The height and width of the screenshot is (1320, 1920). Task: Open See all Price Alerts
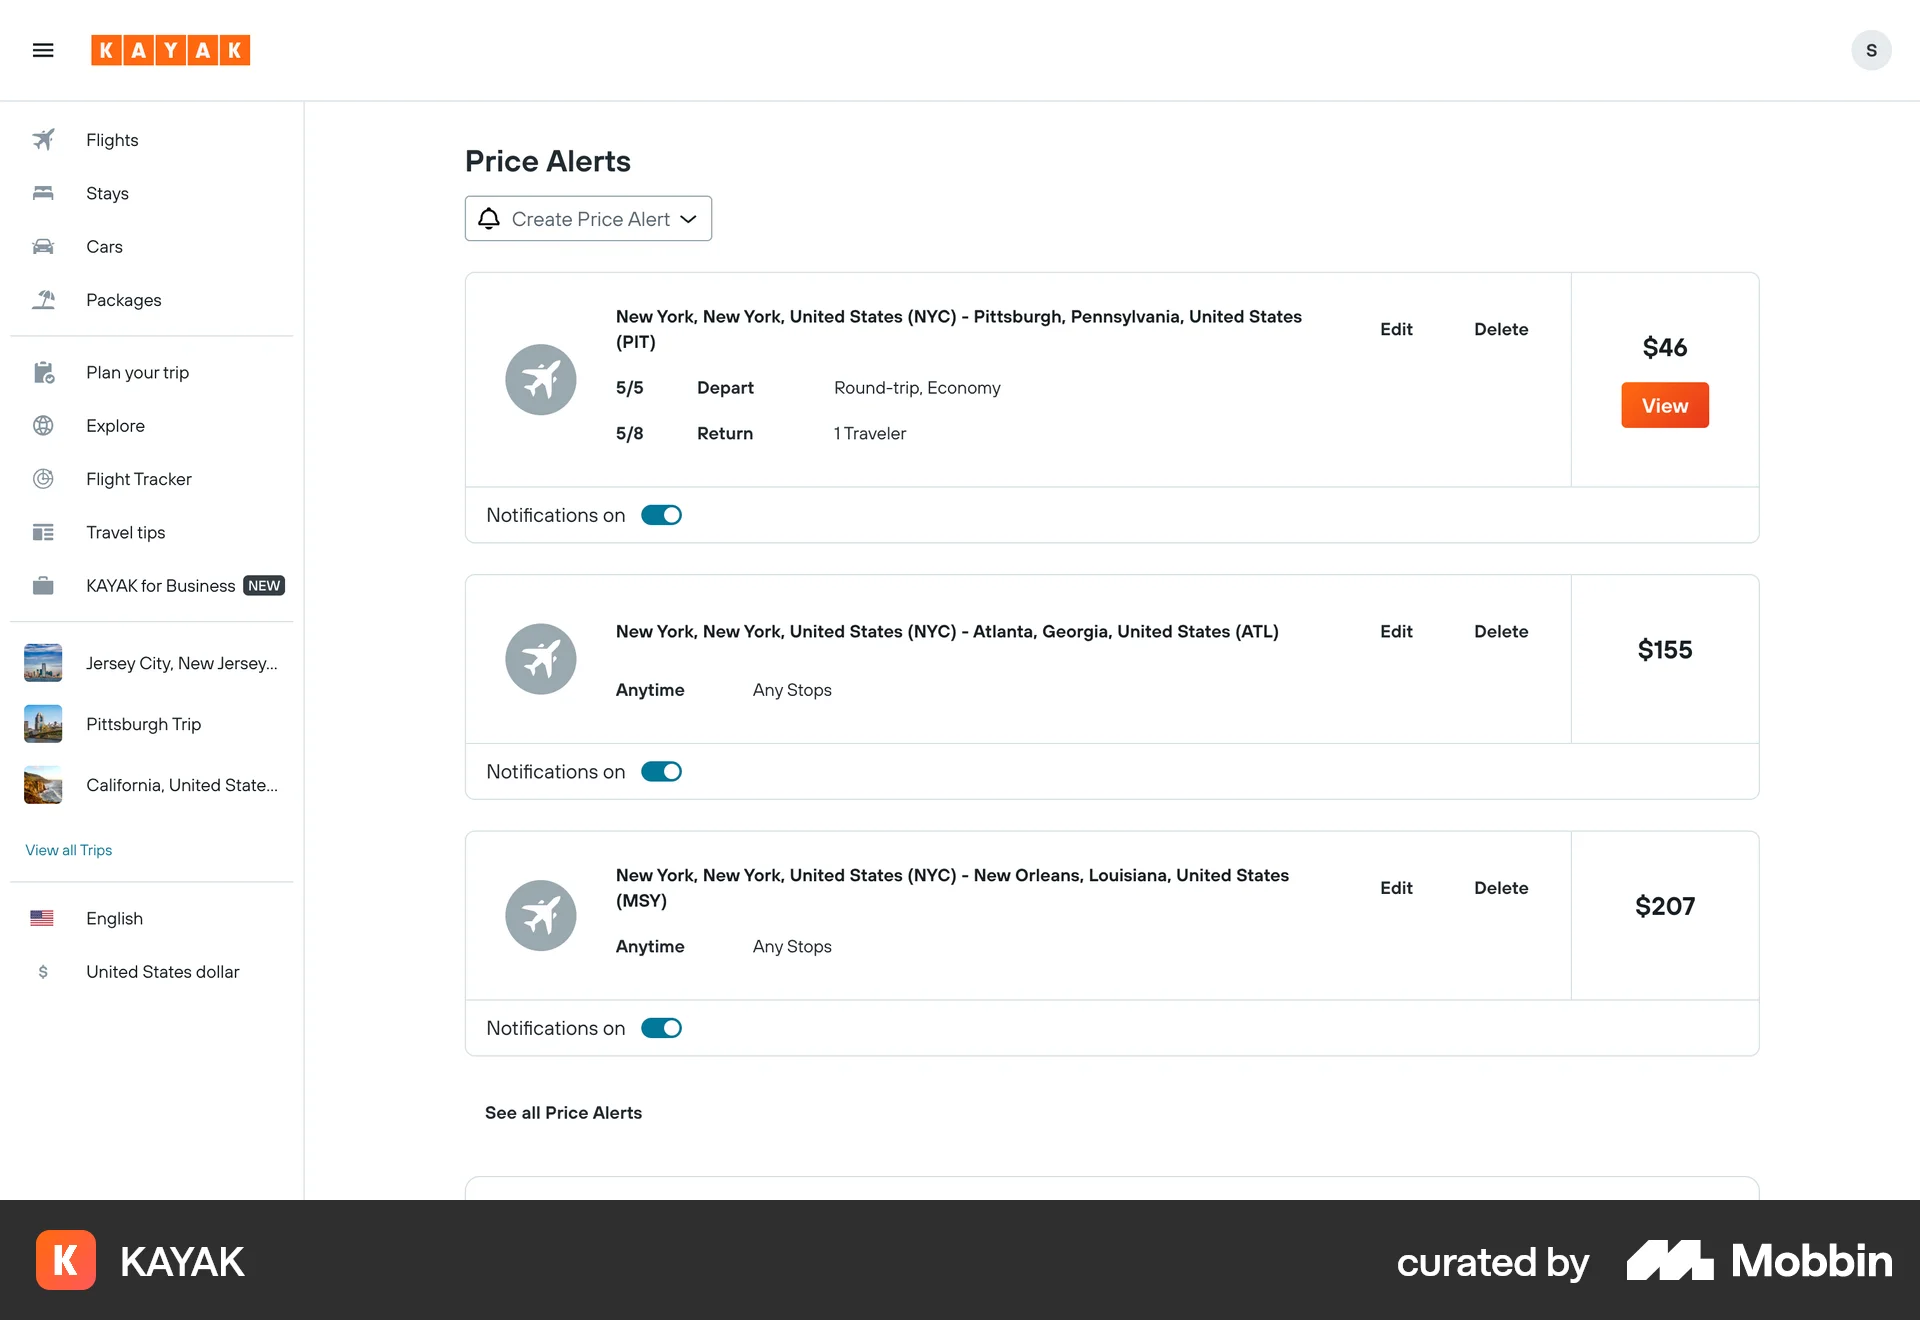tap(563, 1112)
